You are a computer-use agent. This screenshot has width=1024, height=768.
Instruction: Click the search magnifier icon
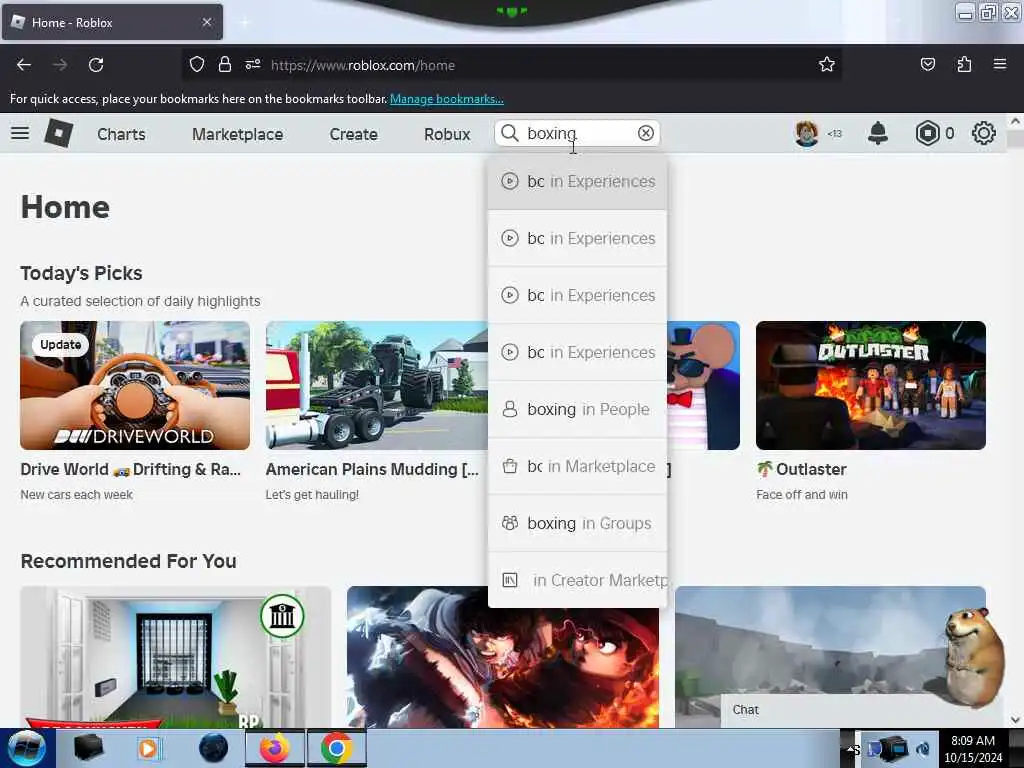click(509, 133)
